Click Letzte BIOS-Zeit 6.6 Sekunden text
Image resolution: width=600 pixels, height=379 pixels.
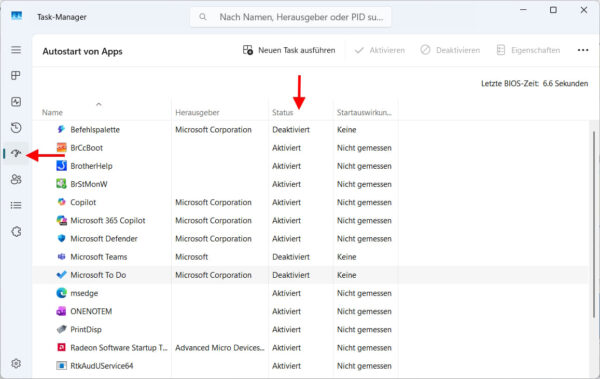(535, 83)
